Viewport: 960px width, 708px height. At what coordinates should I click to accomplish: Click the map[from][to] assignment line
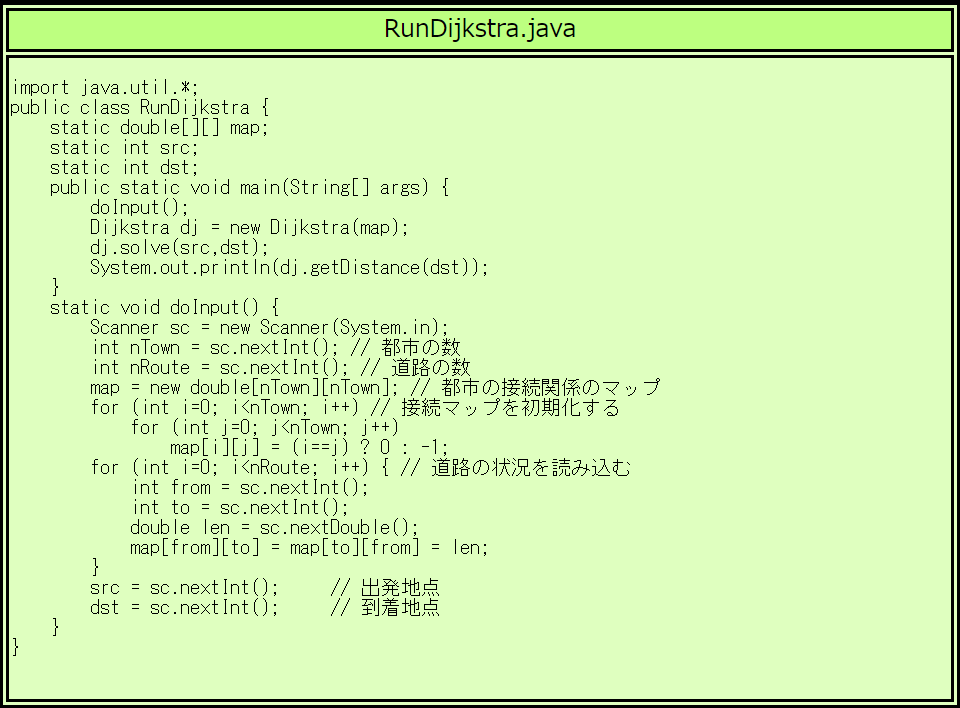click(309, 547)
